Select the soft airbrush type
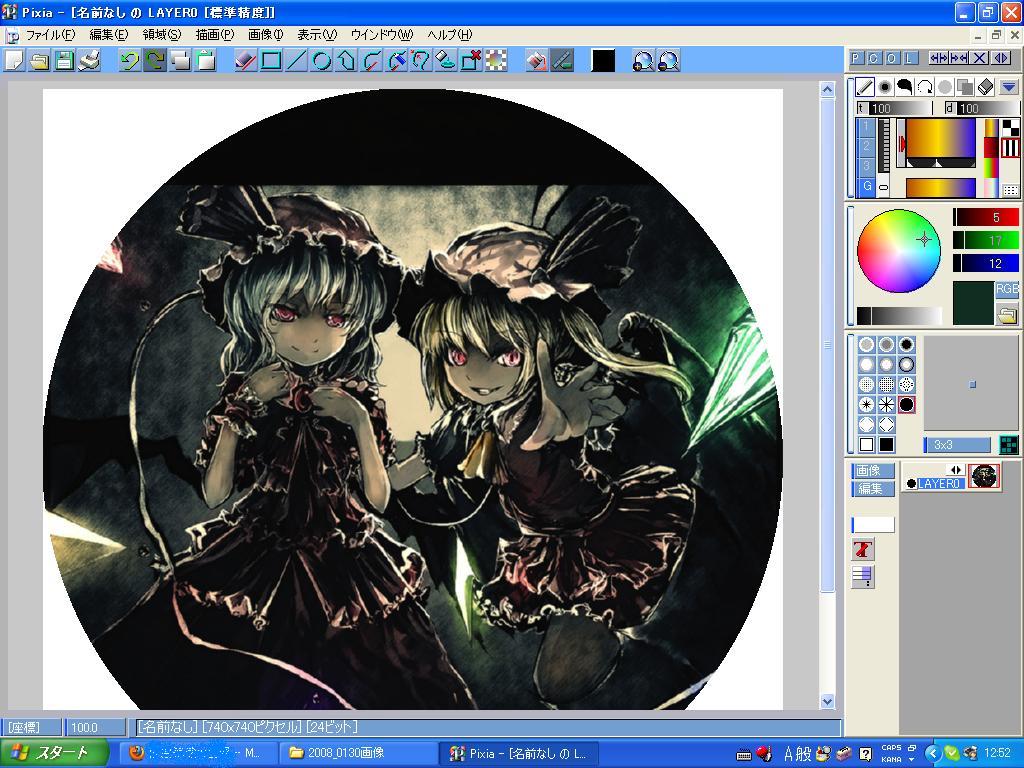This screenshot has height=768, width=1024. pyautogui.click(x=885, y=86)
